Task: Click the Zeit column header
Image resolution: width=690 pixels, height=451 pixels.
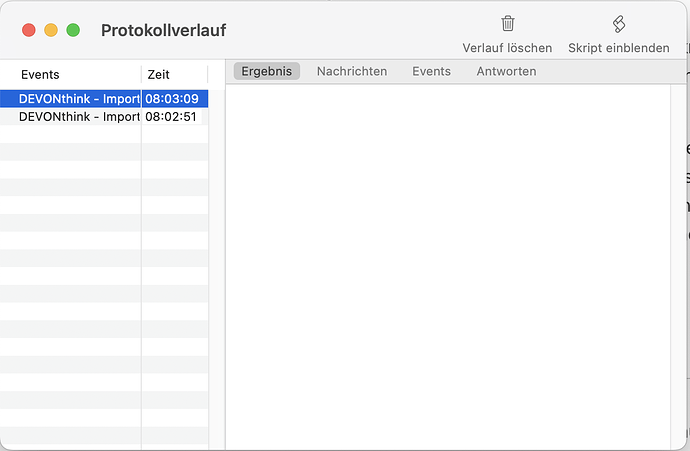Action: [172, 75]
